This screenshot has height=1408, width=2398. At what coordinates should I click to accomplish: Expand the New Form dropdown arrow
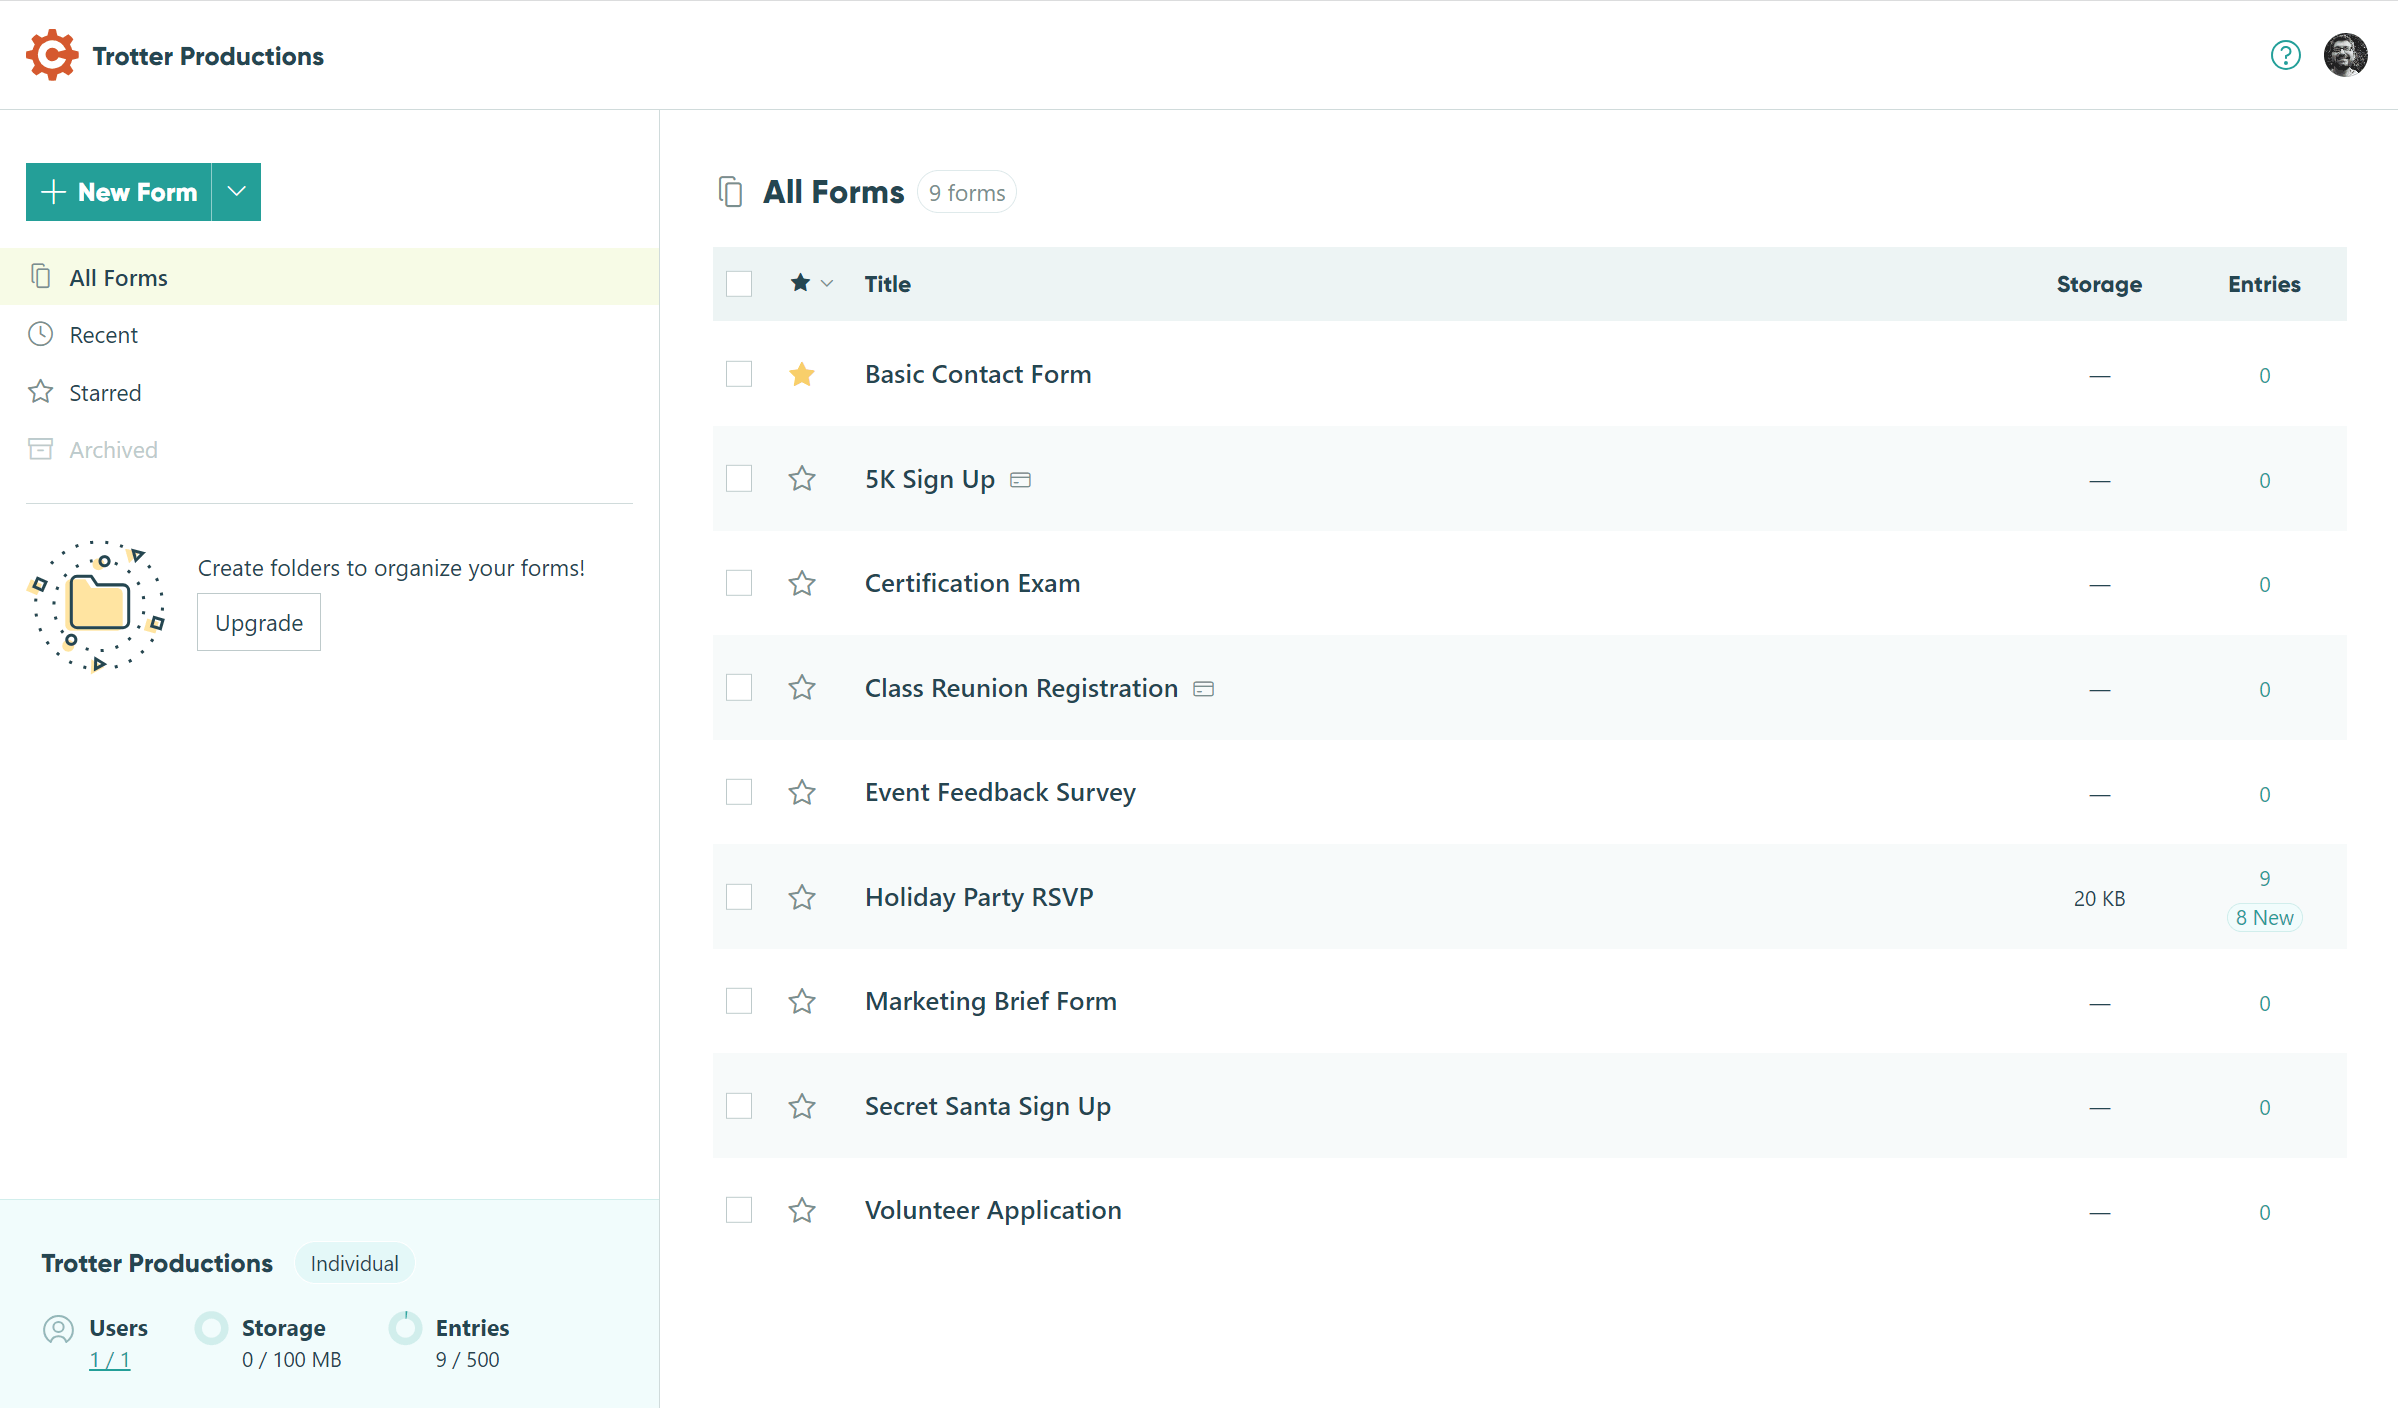(235, 191)
